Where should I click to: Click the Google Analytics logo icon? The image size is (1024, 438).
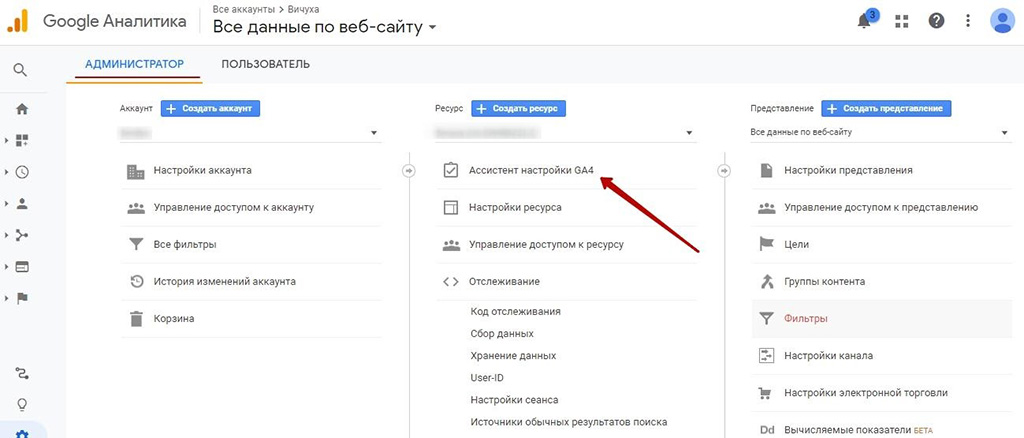click(18, 22)
